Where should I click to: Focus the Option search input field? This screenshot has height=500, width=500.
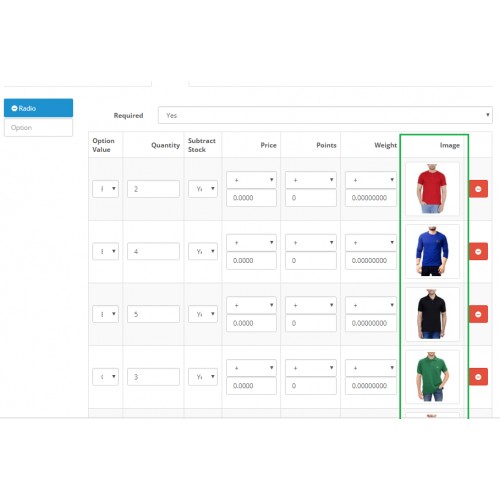pyautogui.click(x=38, y=128)
